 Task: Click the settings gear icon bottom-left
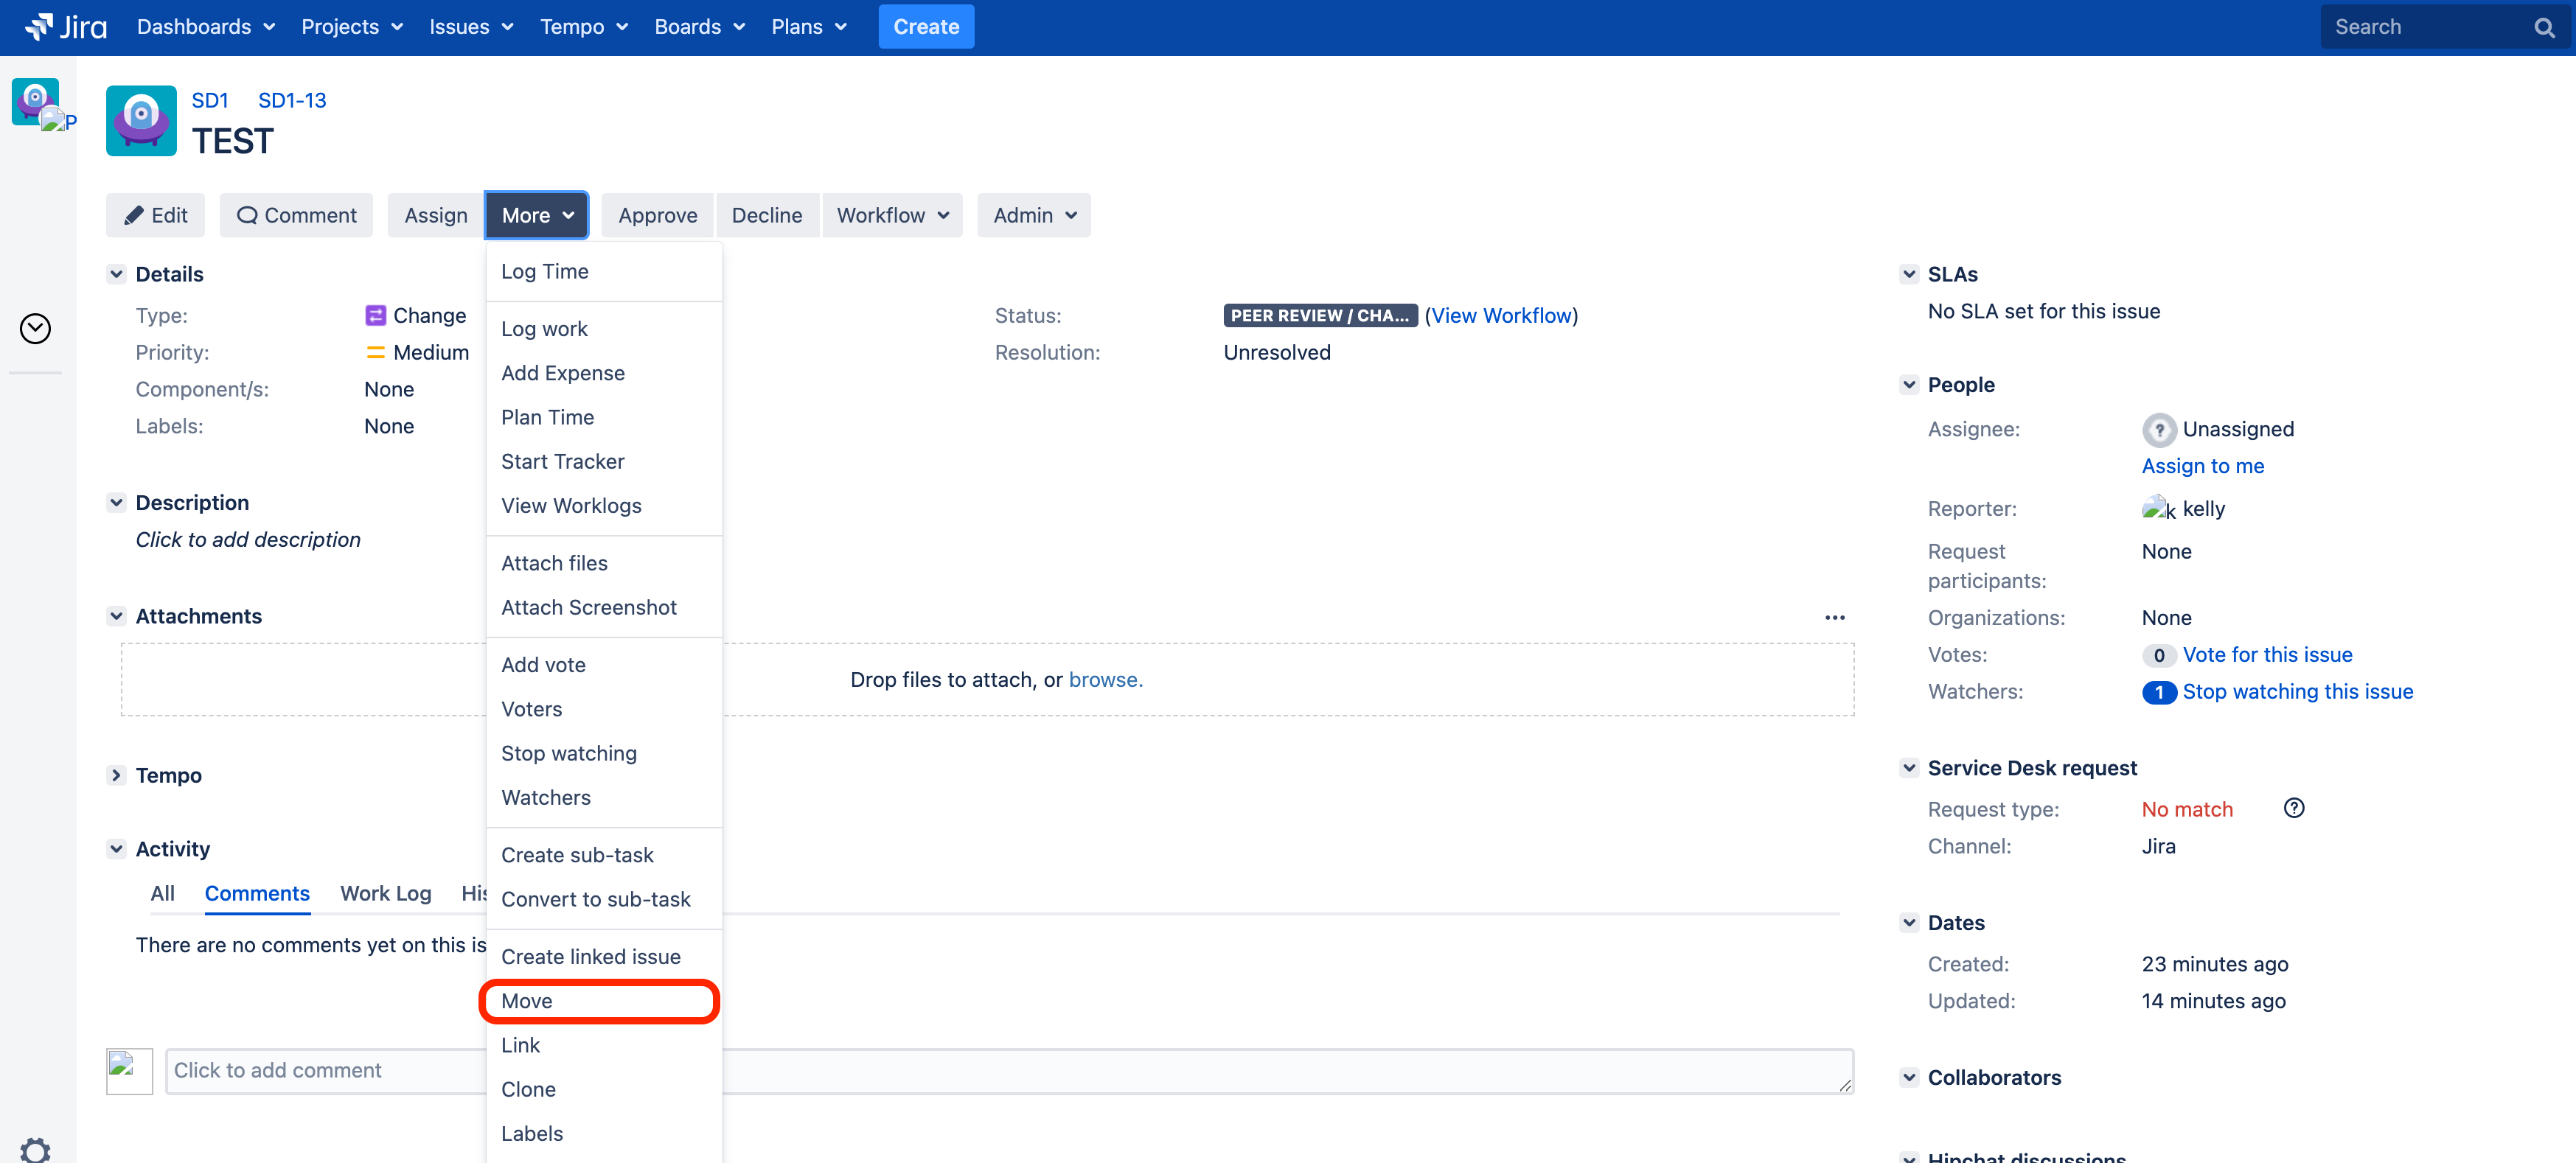[x=35, y=1150]
